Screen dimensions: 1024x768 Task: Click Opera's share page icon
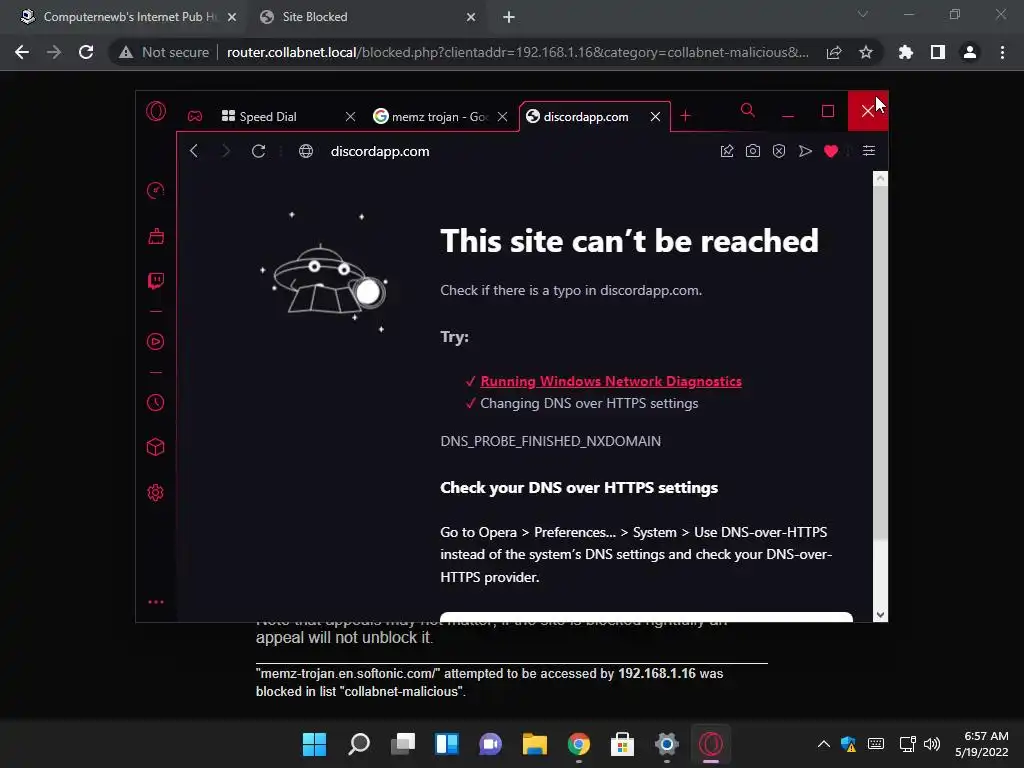pos(727,151)
